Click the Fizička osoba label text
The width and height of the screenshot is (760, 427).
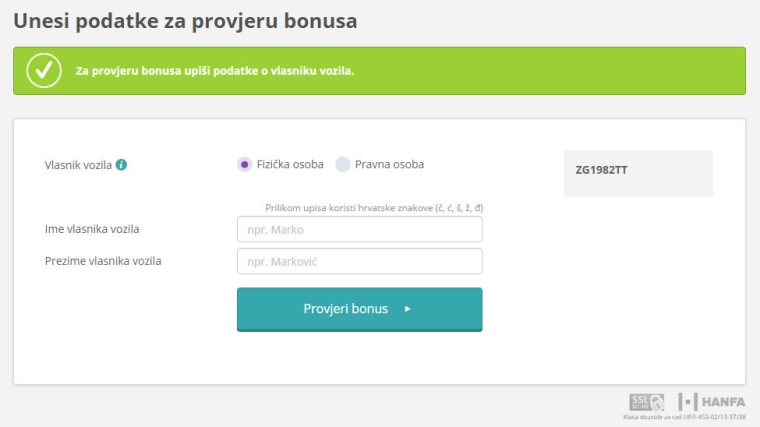pos(290,164)
